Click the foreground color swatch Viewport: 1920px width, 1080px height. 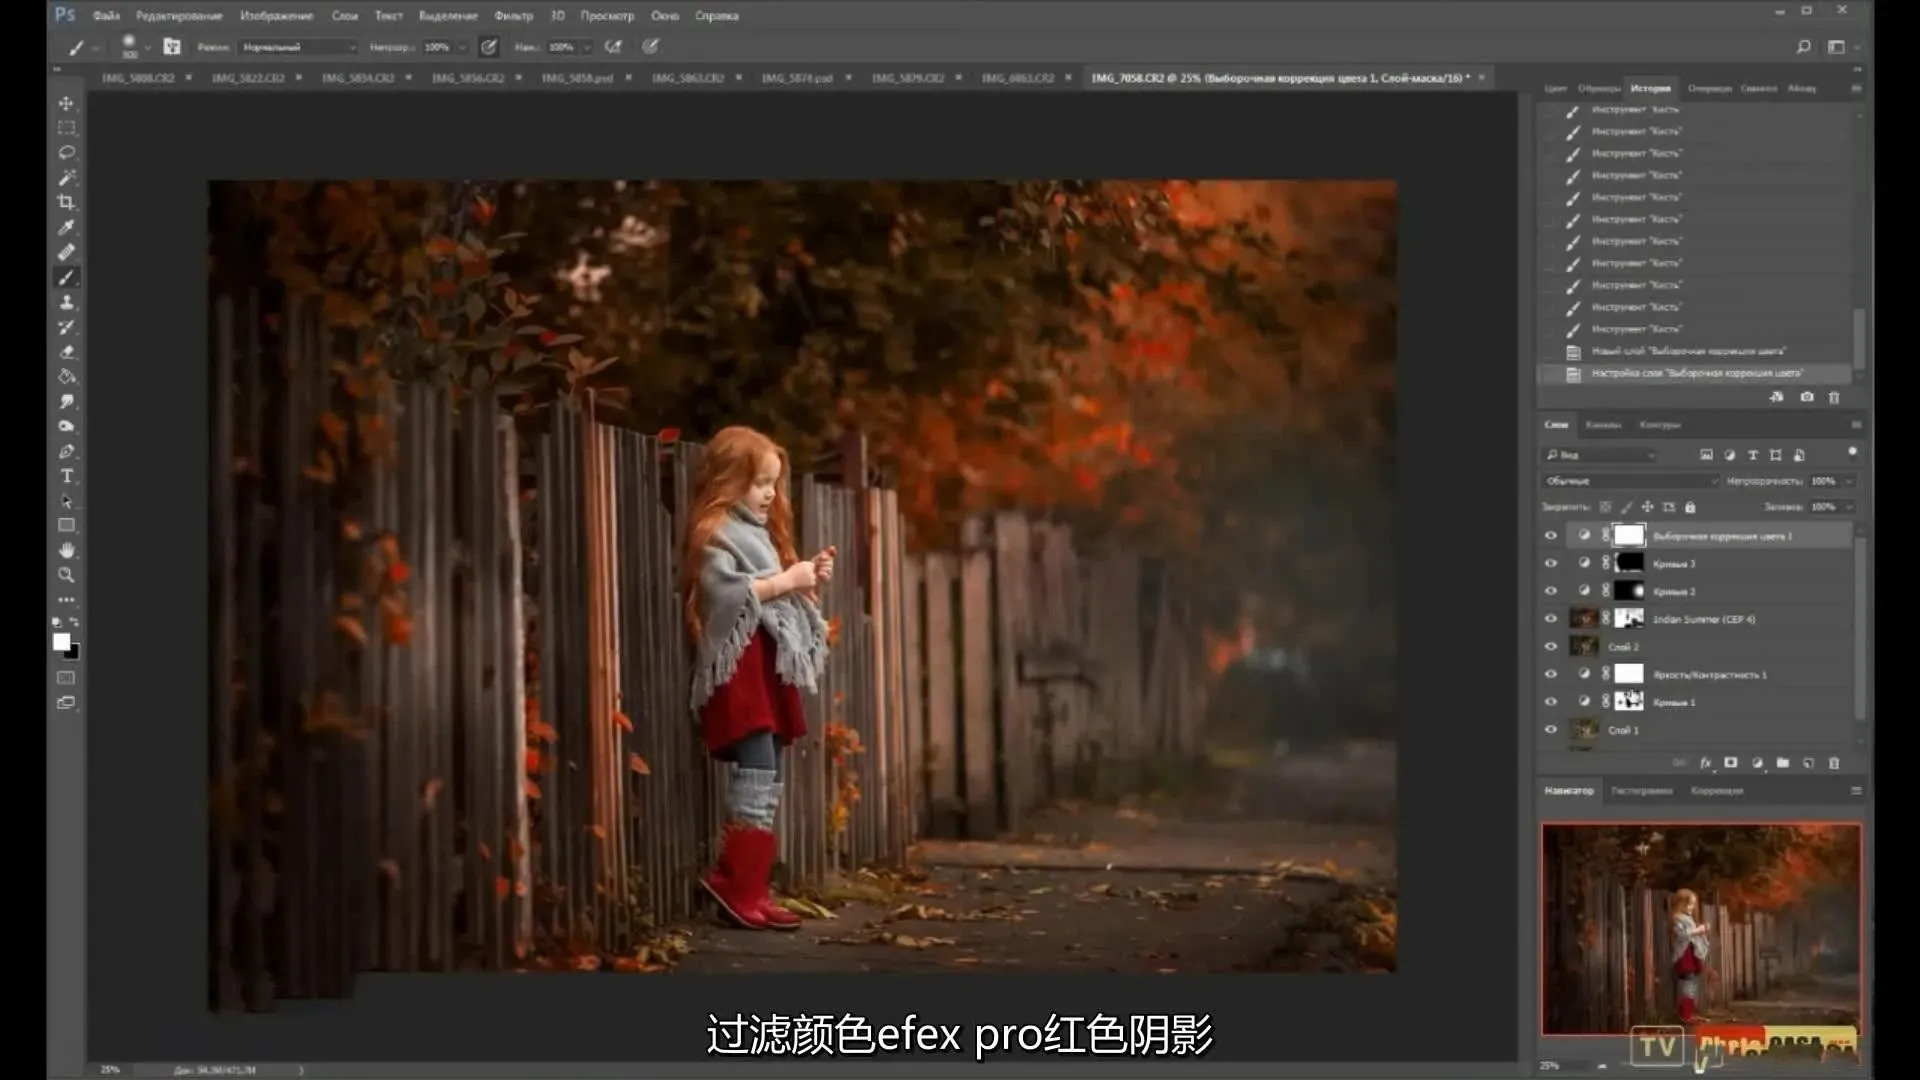(x=62, y=642)
